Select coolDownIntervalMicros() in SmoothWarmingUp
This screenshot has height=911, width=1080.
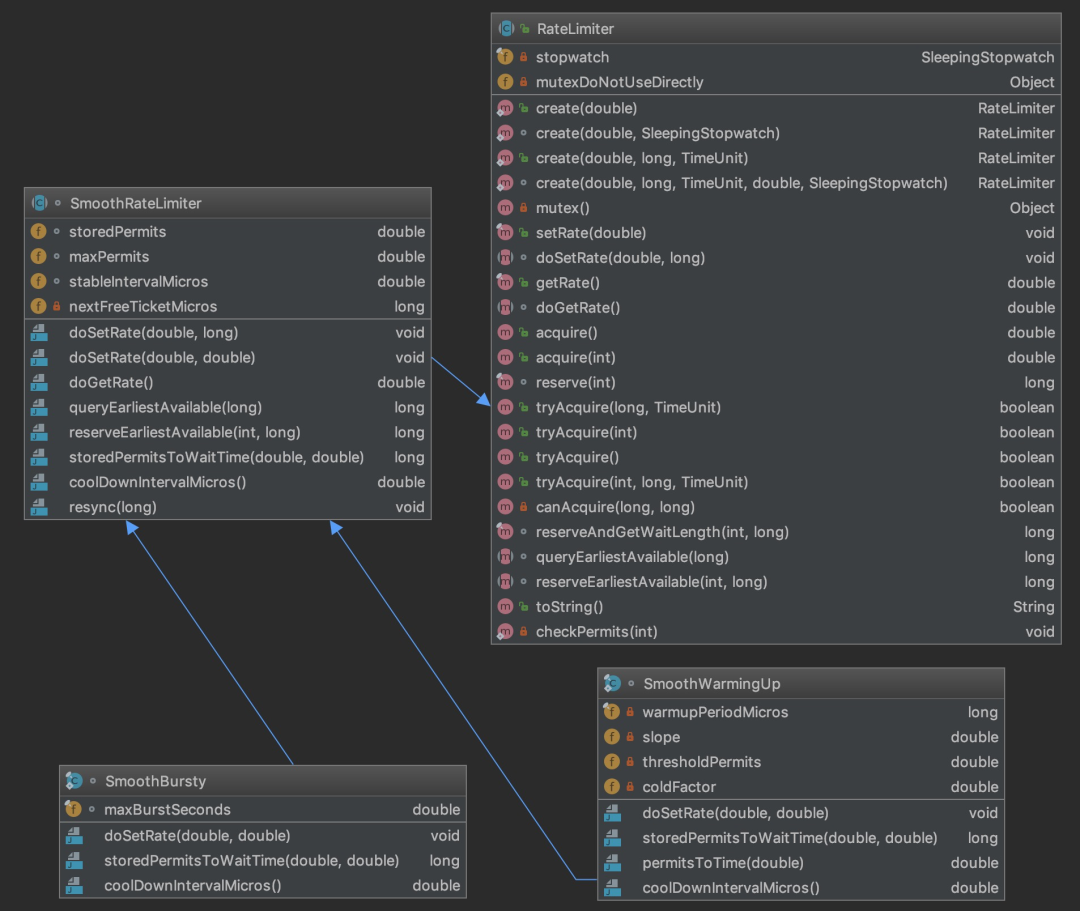tap(731, 888)
